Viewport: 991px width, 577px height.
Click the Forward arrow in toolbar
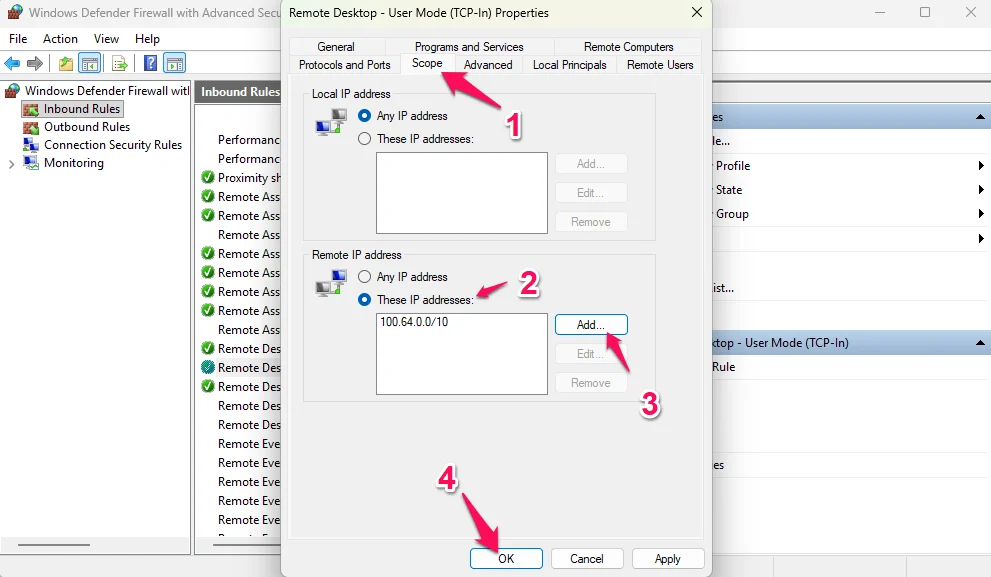[35, 63]
